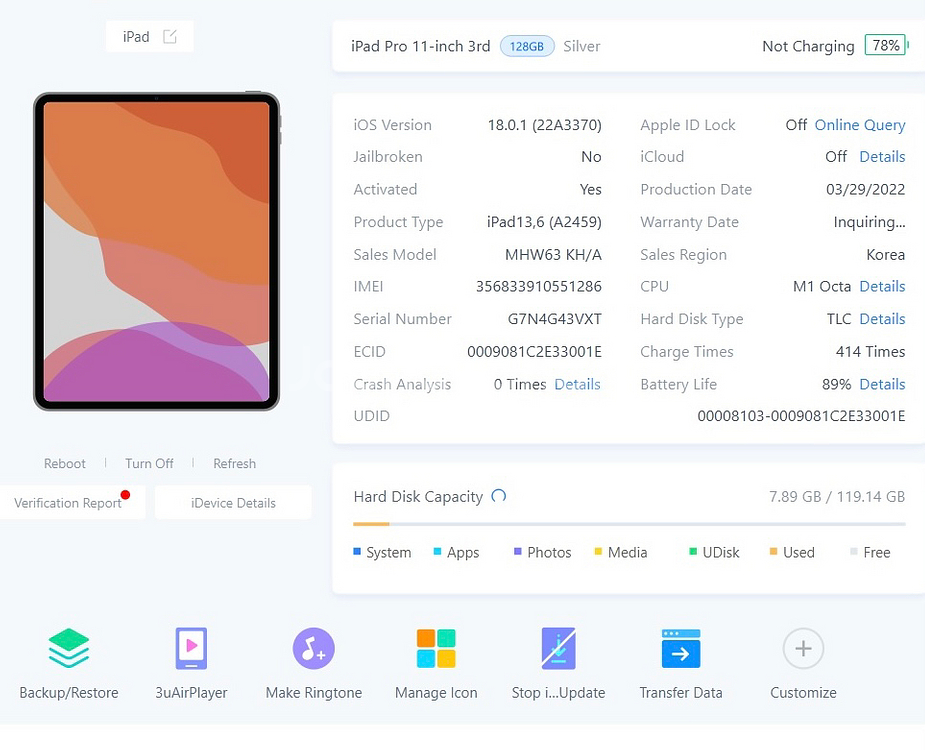This screenshot has width=925, height=750.
Task: Click the 78% battery indicator
Action: tap(886, 45)
